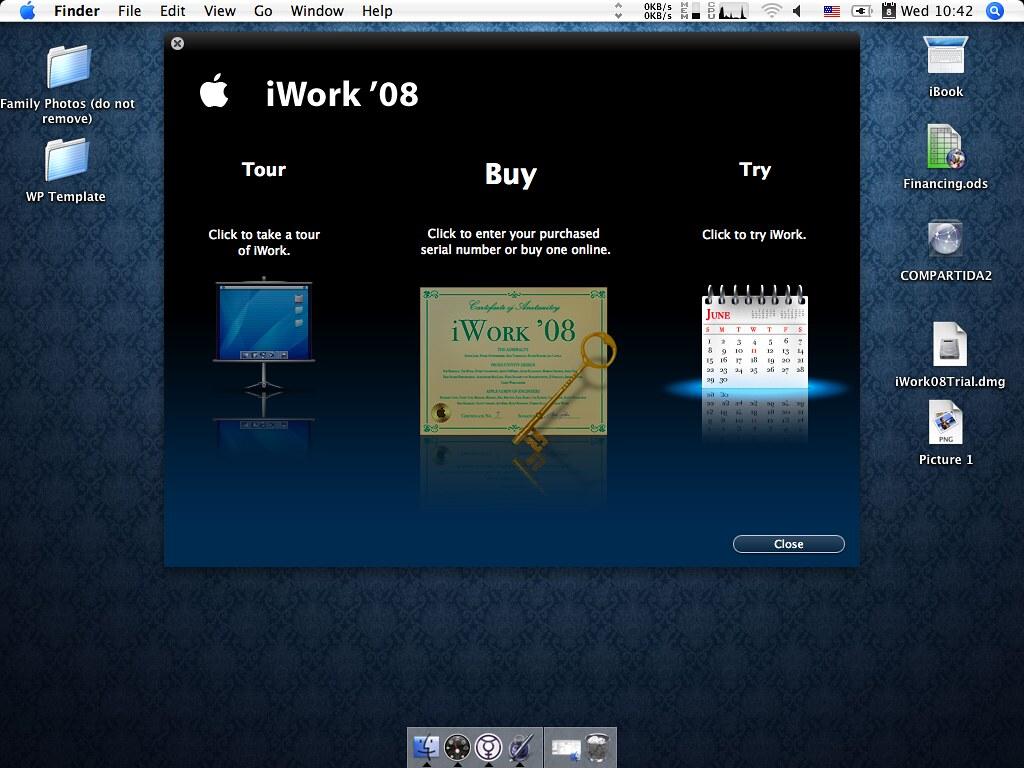Open the Financing.ods spreadsheet
The image size is (1024, 768).
tap(945, 150)
